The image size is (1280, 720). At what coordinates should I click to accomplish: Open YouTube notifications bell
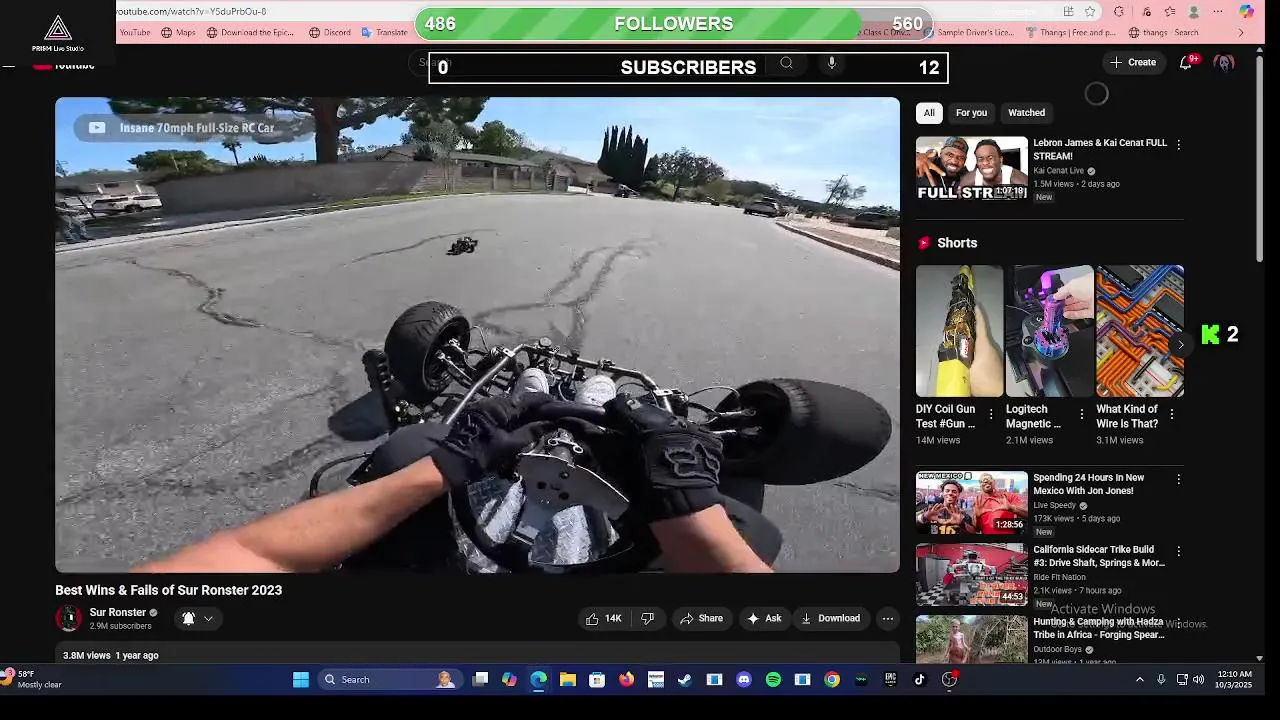tap(1186, 62)
